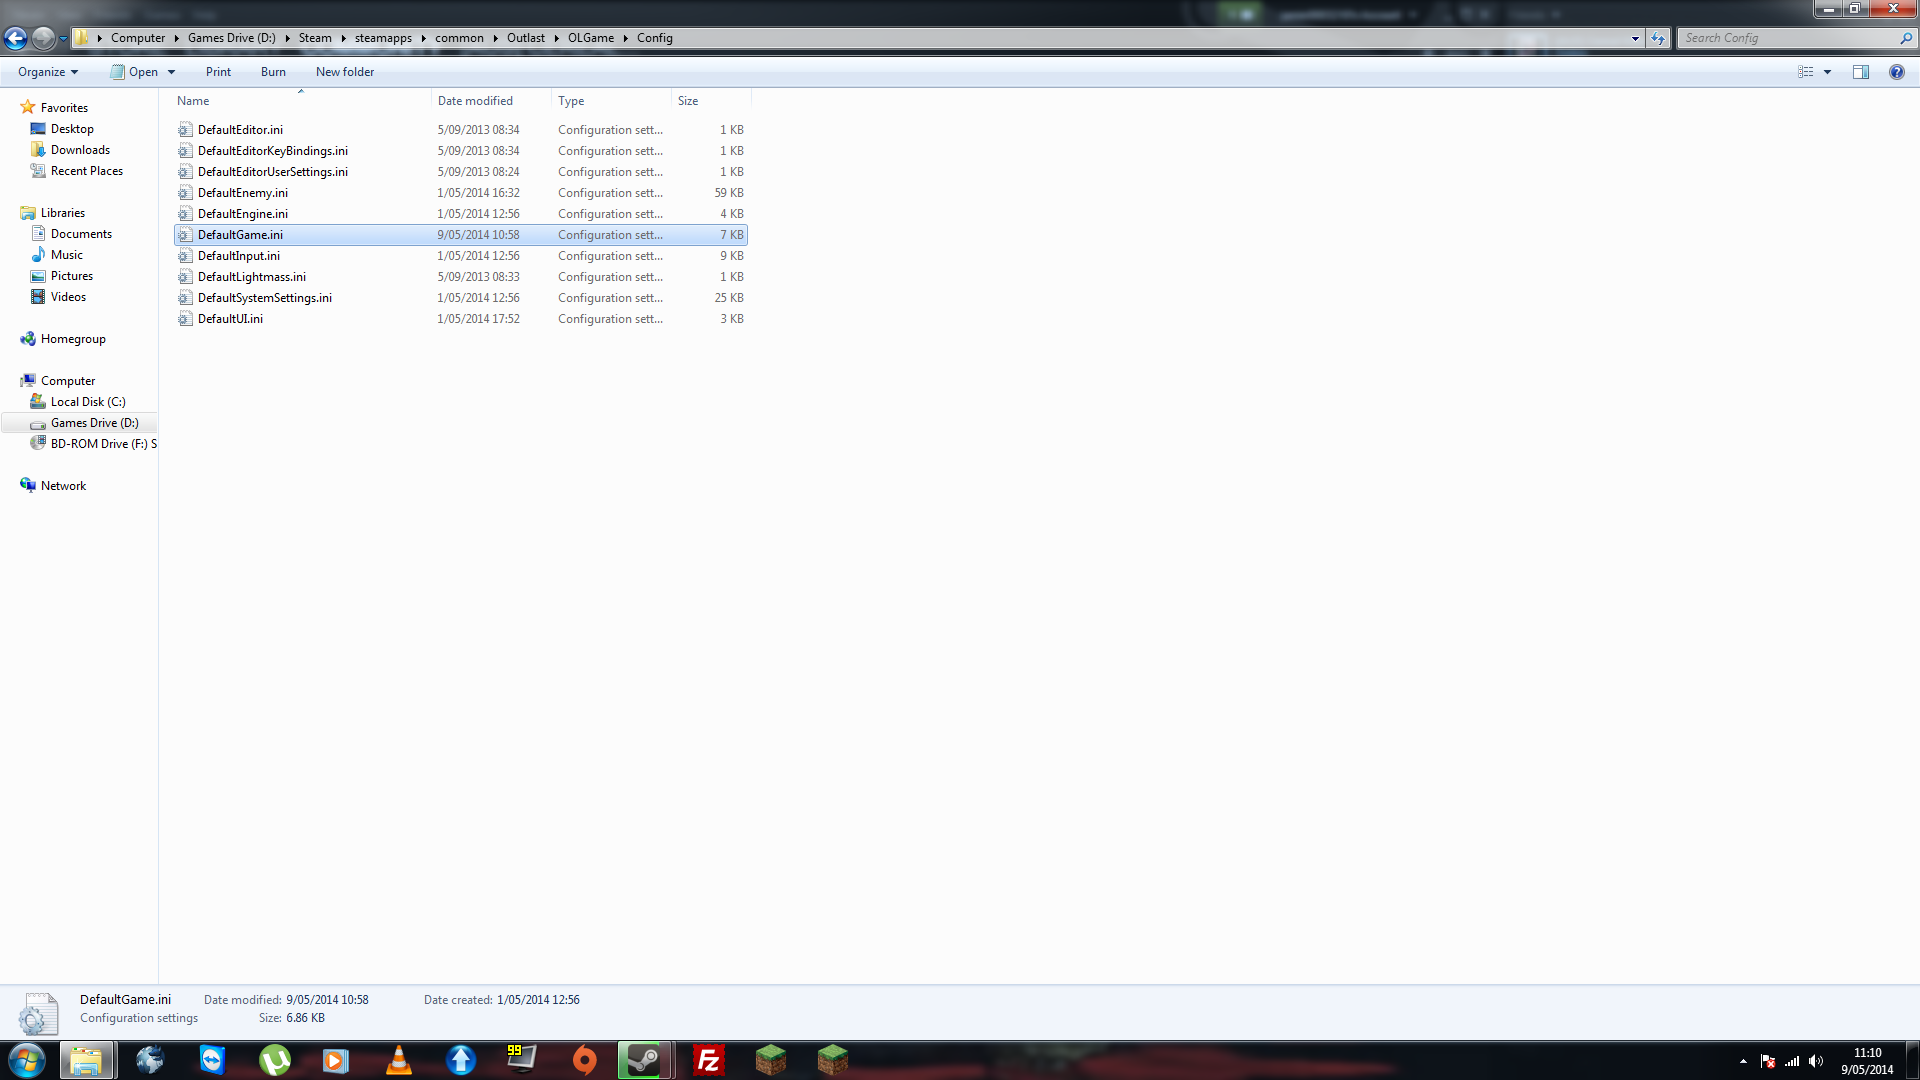
Task: Click the volume speaker tray icon
Action: (1816, 1061)
